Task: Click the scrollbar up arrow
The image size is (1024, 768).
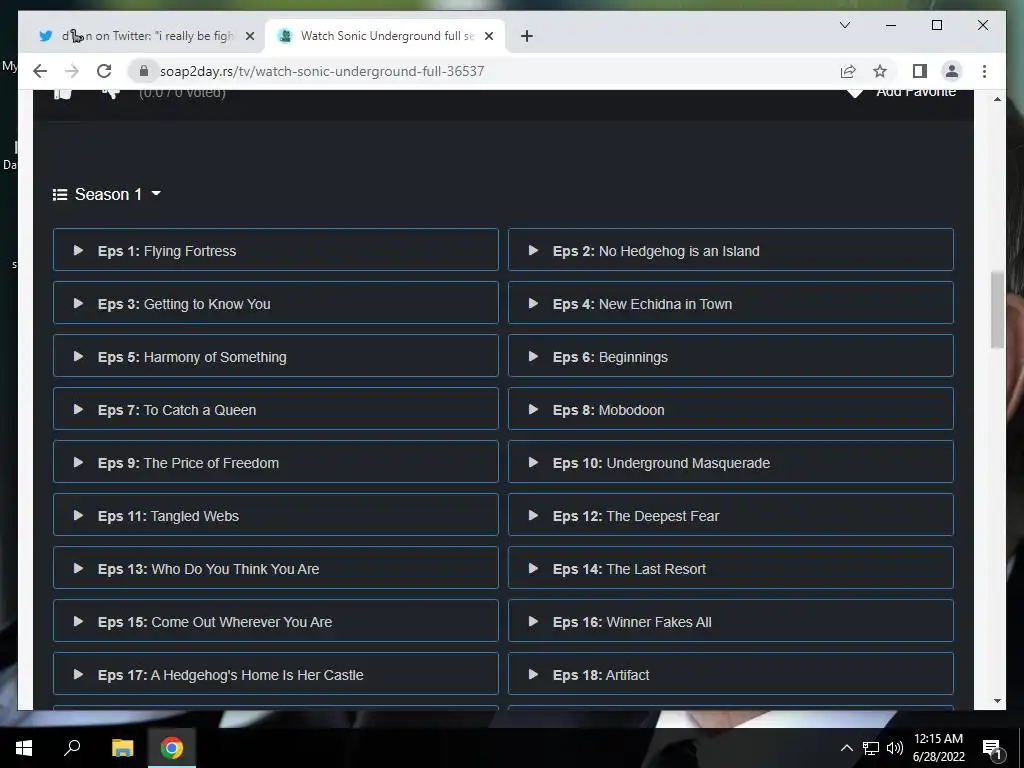Action: tap(997, 99)
